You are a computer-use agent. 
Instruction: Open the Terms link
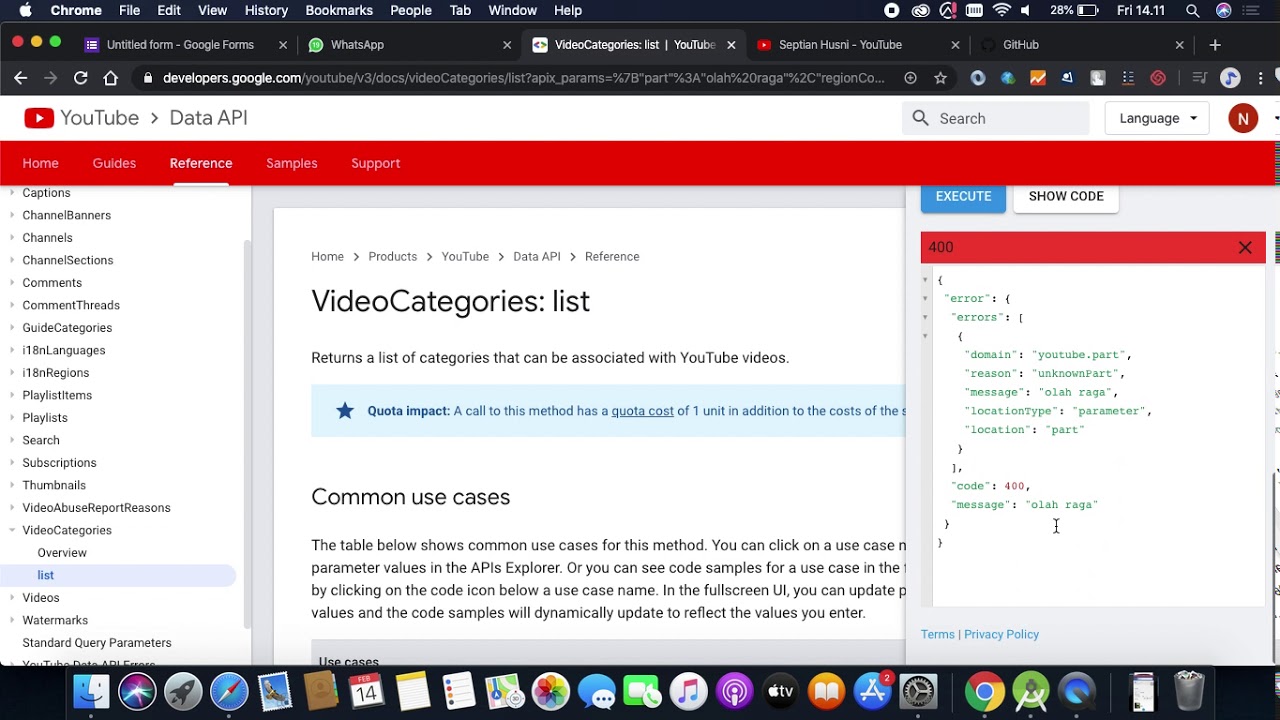[937, 634]
